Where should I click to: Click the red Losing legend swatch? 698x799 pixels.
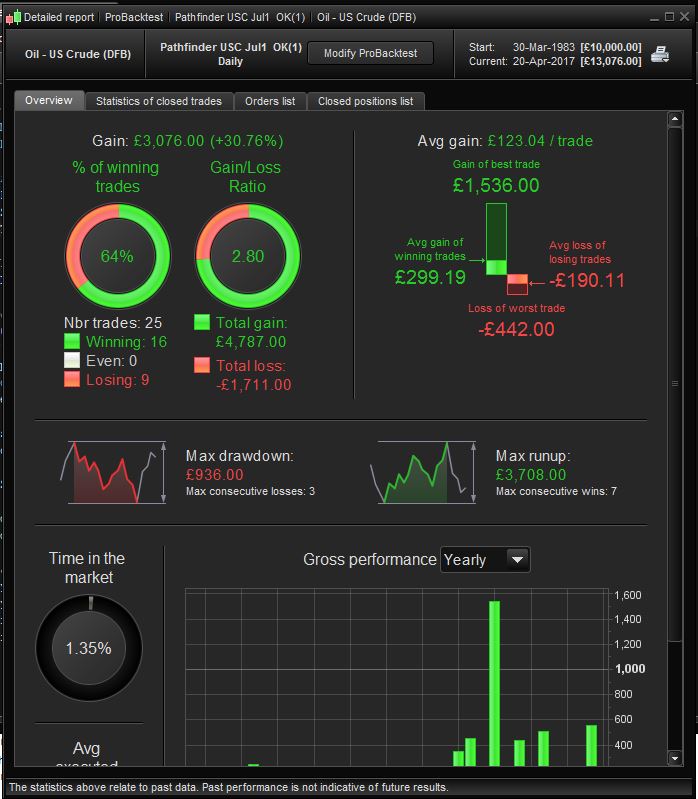[72, 379]
